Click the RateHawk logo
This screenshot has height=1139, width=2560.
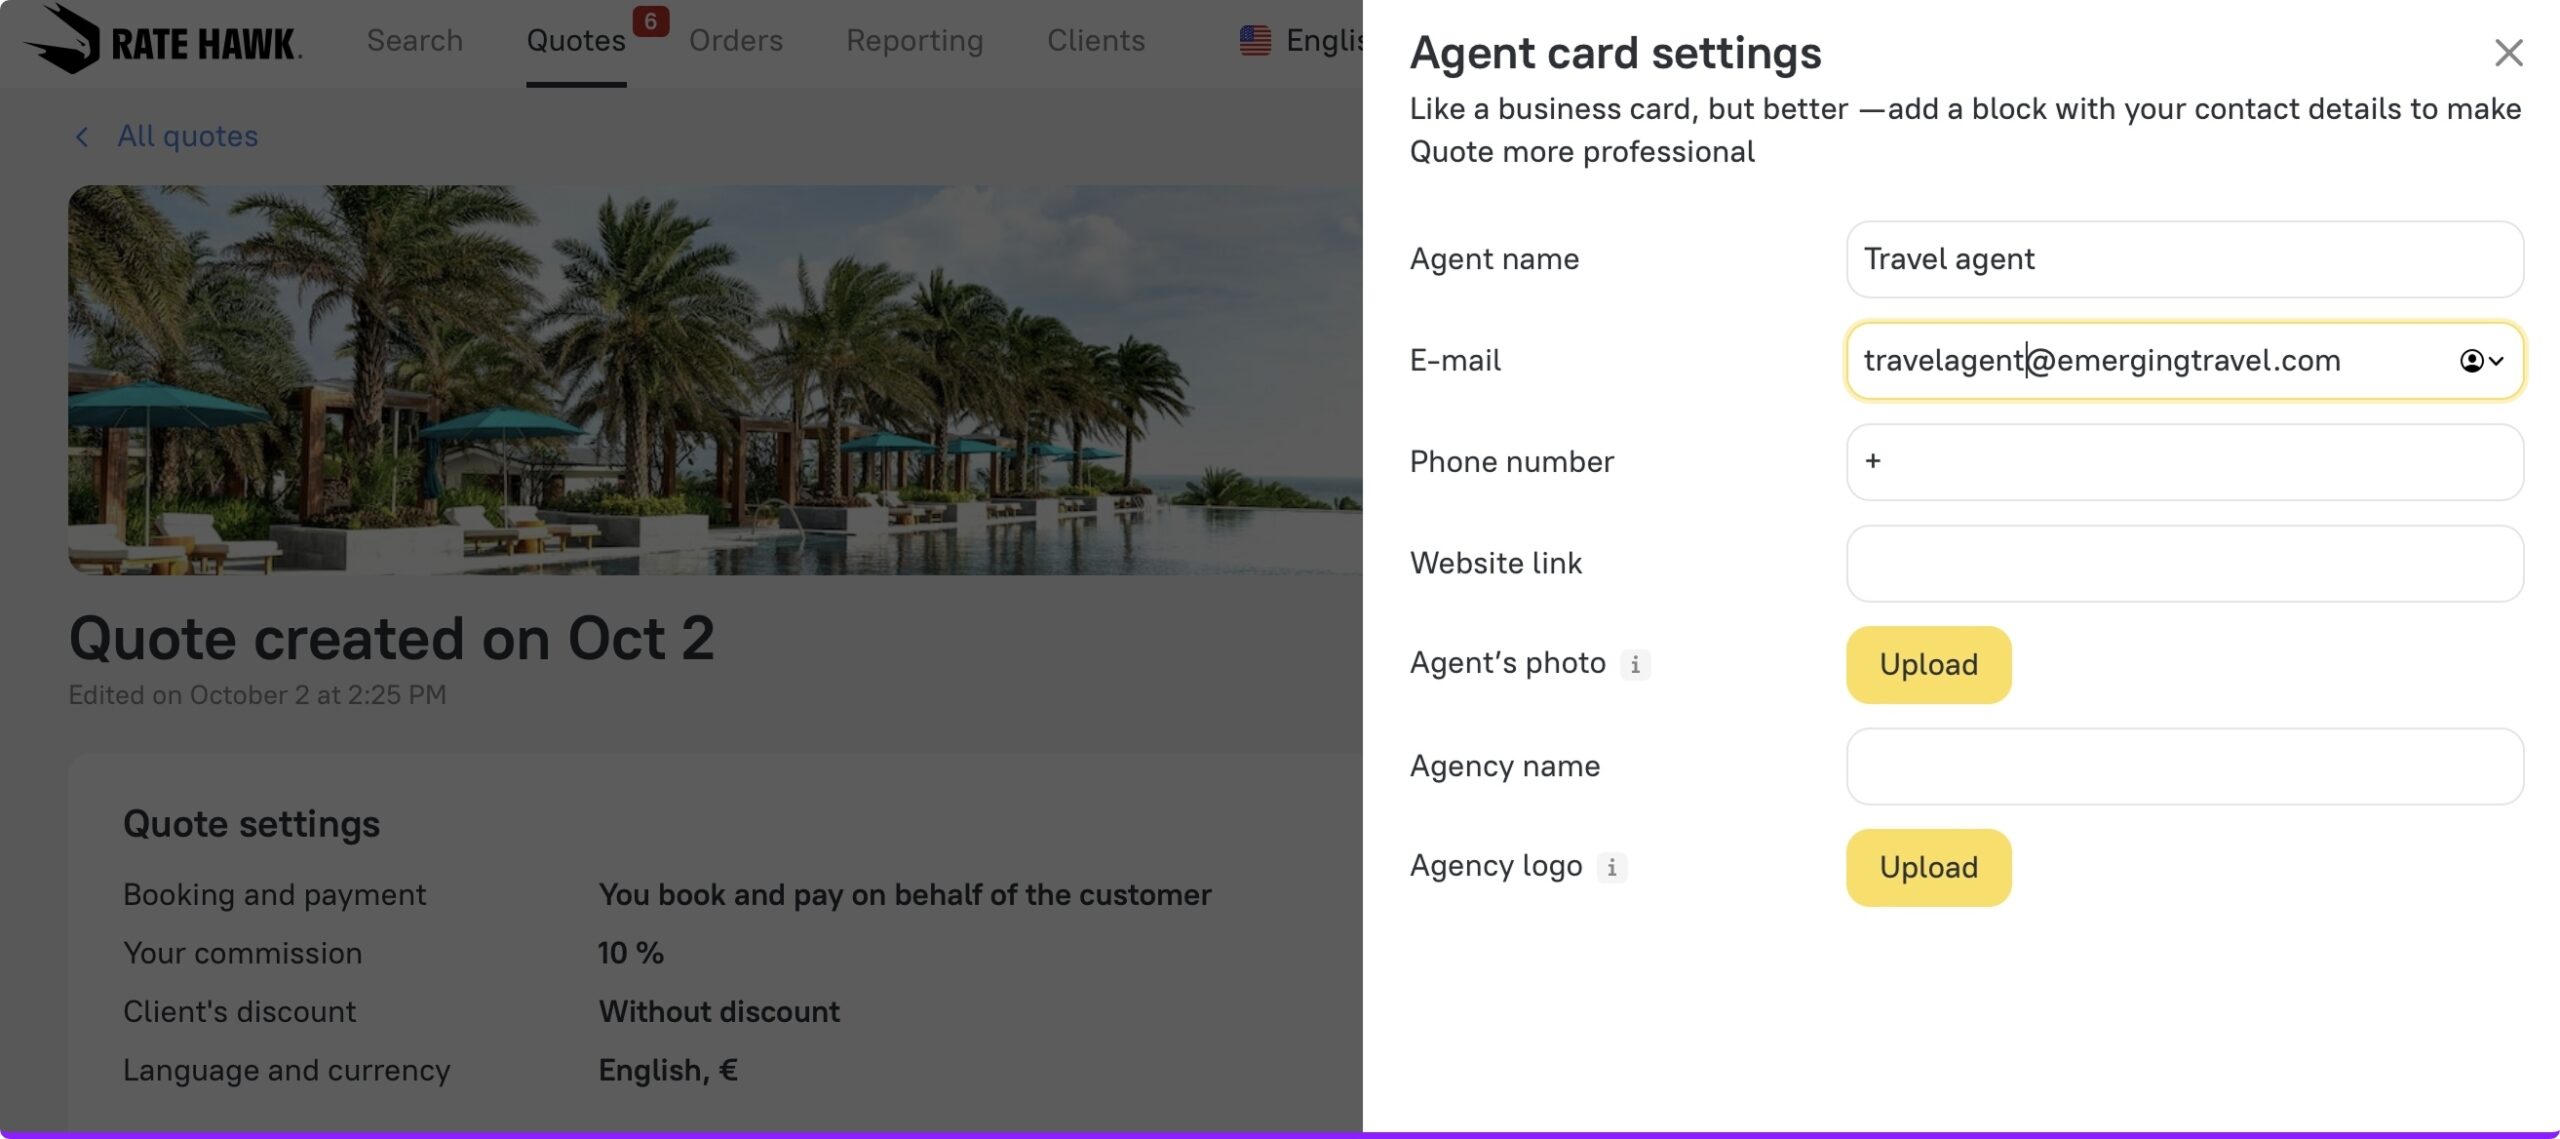tap(162, 40)
